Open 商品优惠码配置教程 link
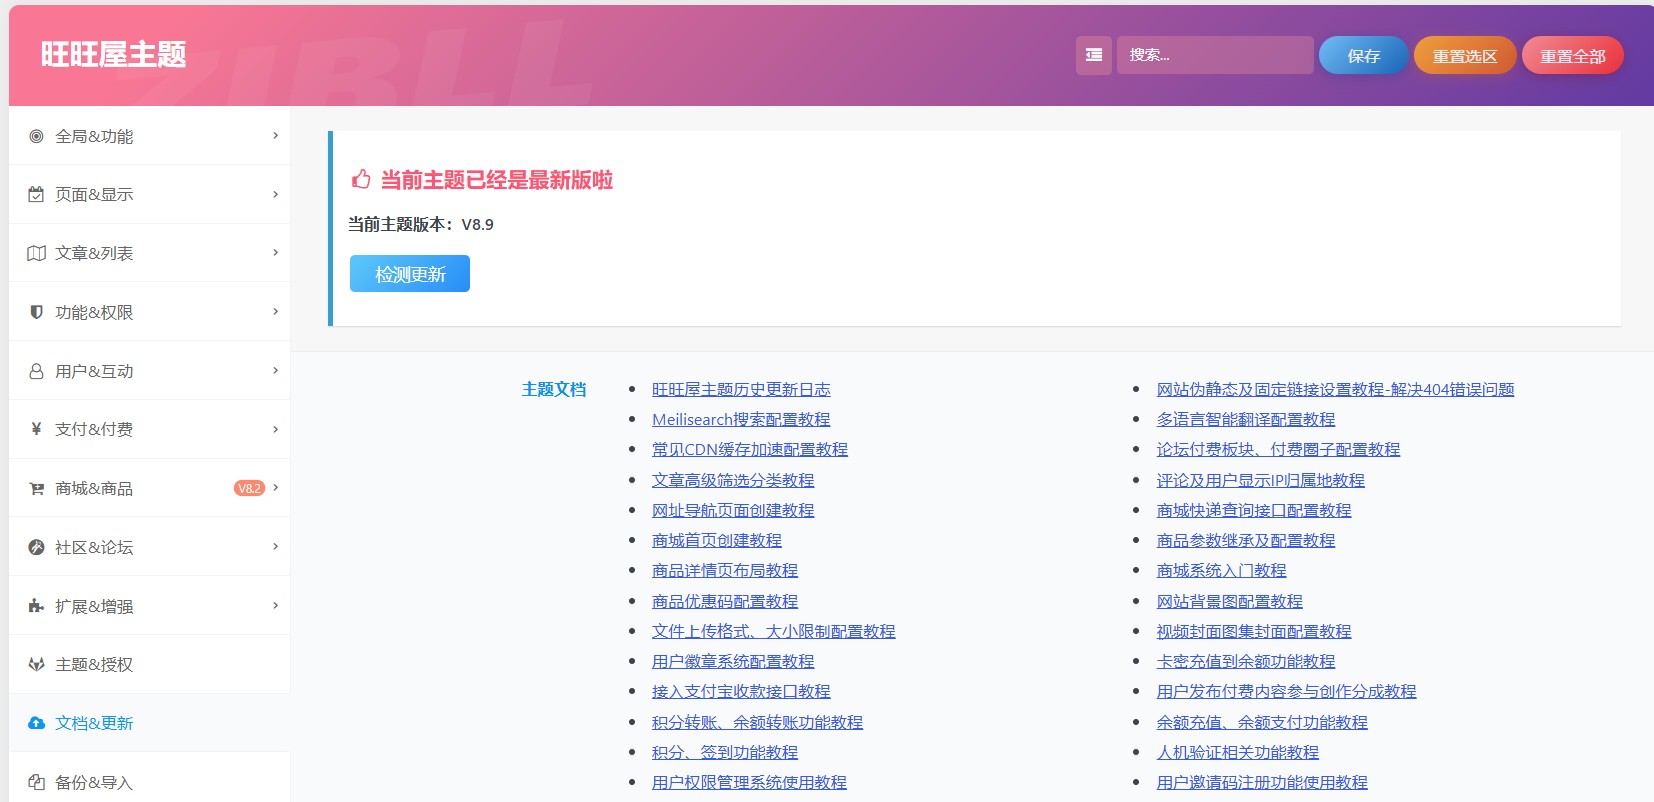Viewport: 1654px width, 802px height. (725, 601)
